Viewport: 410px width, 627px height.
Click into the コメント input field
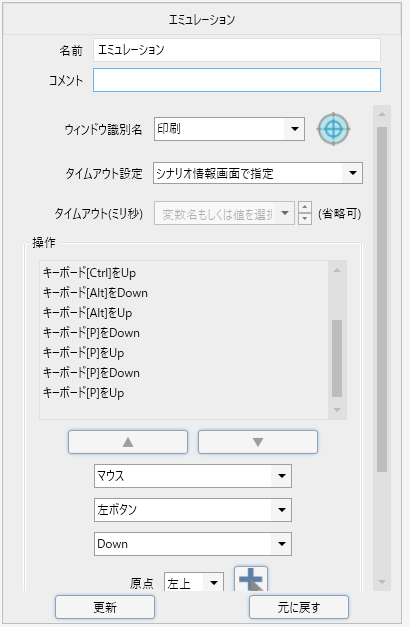(x=237, y=80)
